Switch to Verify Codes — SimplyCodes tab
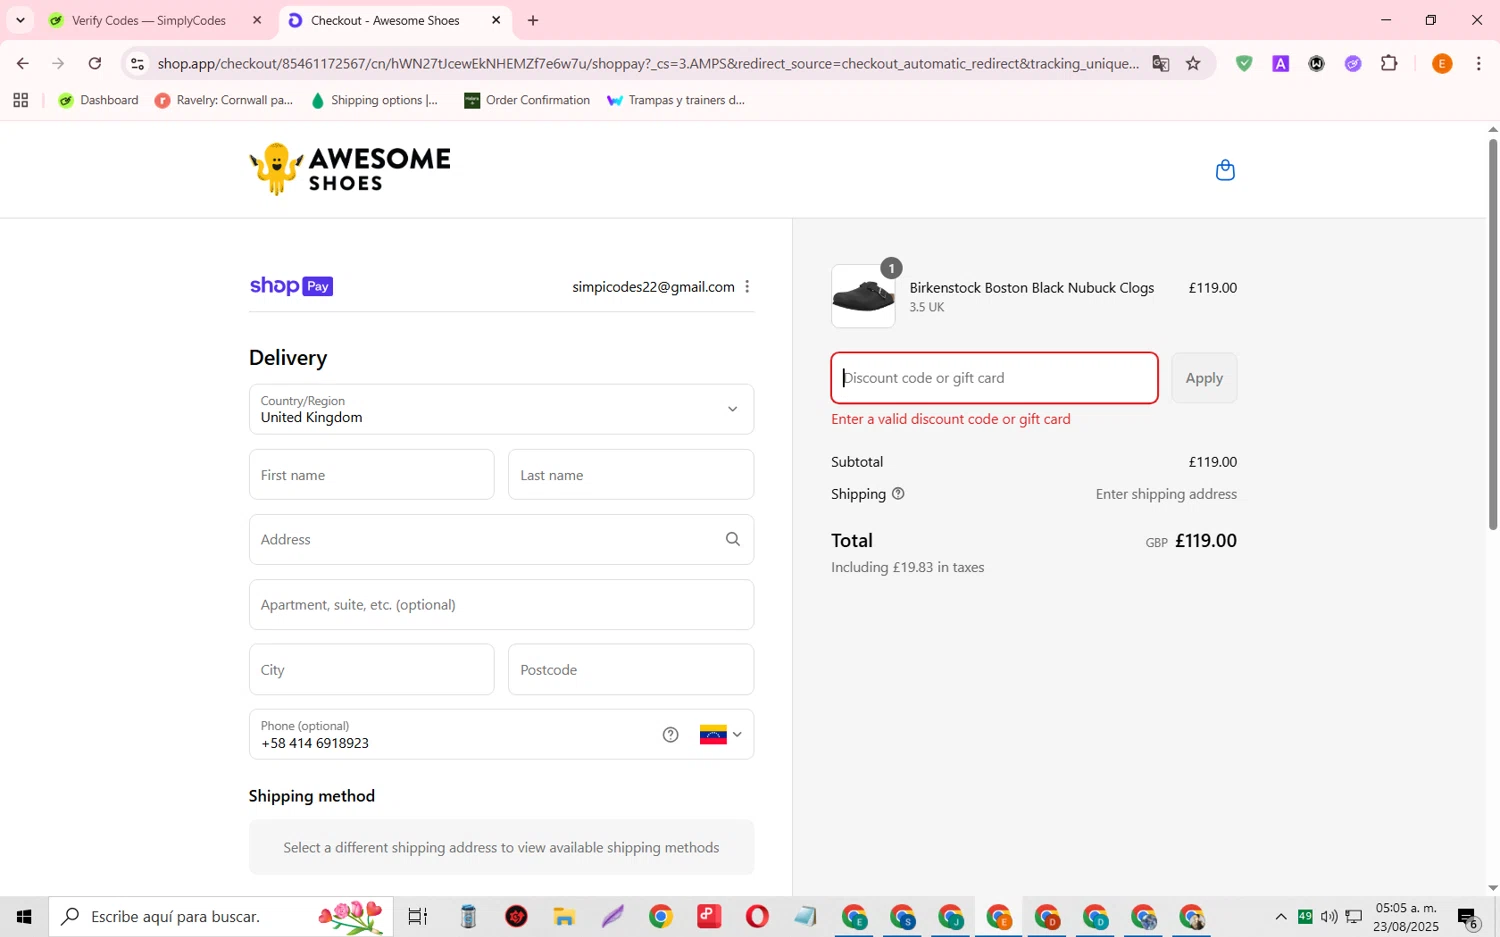 pyautogui.click(x=148, y=20)
